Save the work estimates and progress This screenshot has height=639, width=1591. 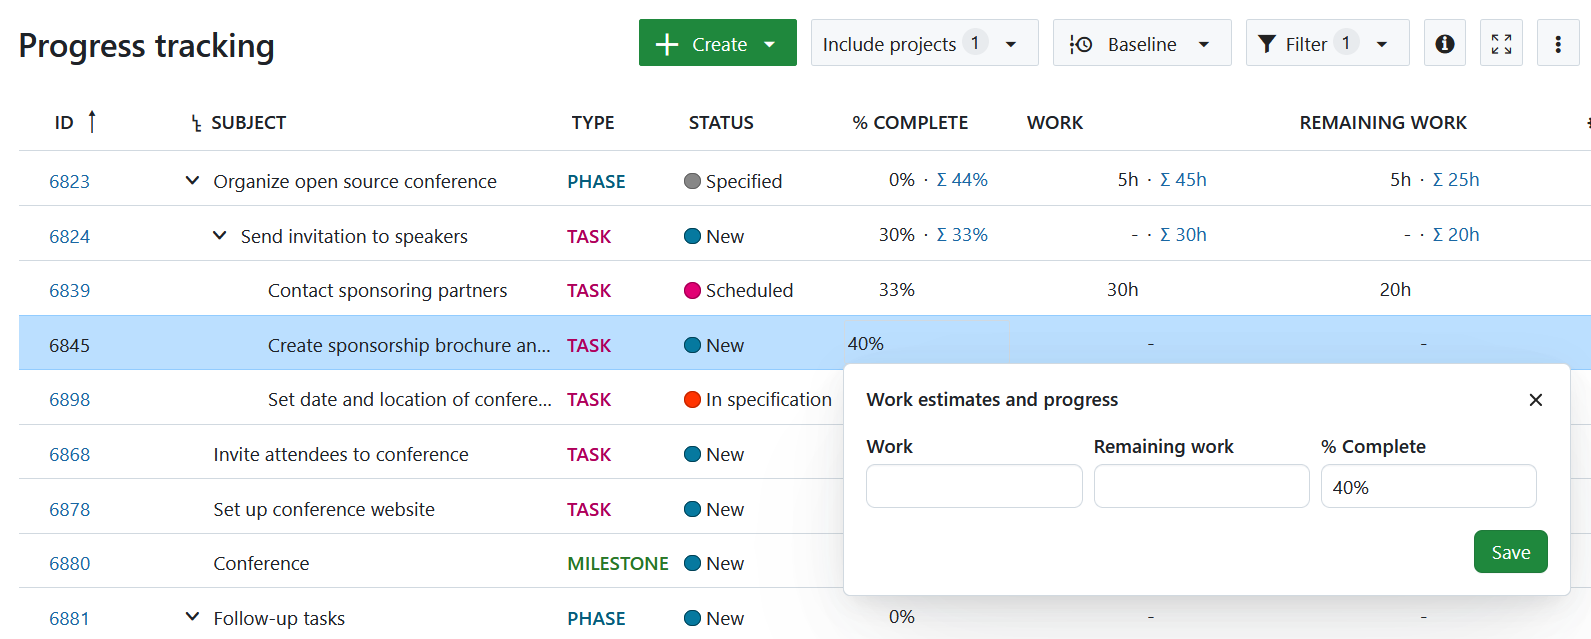coord(1510,552)
